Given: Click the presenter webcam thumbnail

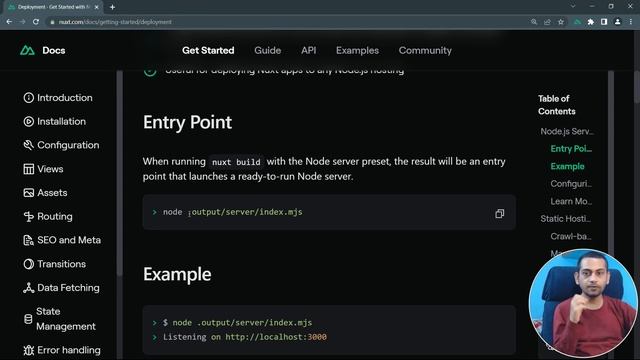Looking at the screenshot, I should pyautogui.click(x=583, y=304).
